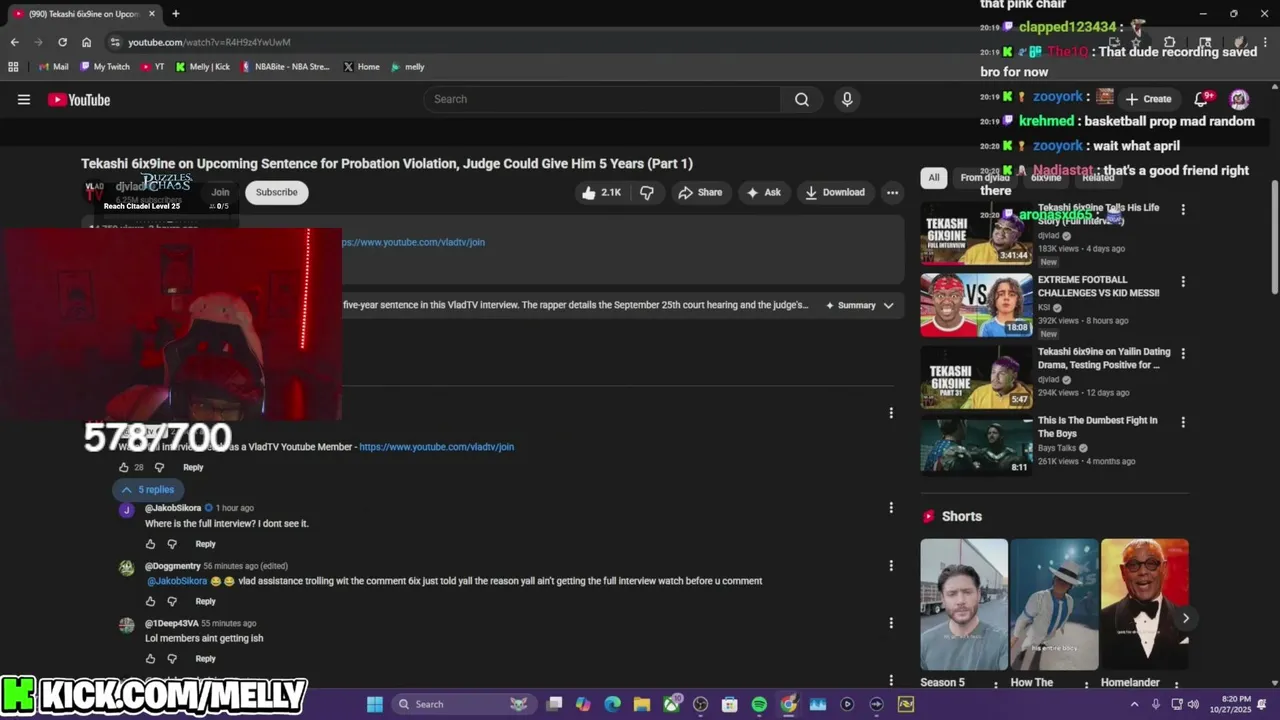Open Melly | Kick bookmark

pos(203,67)
